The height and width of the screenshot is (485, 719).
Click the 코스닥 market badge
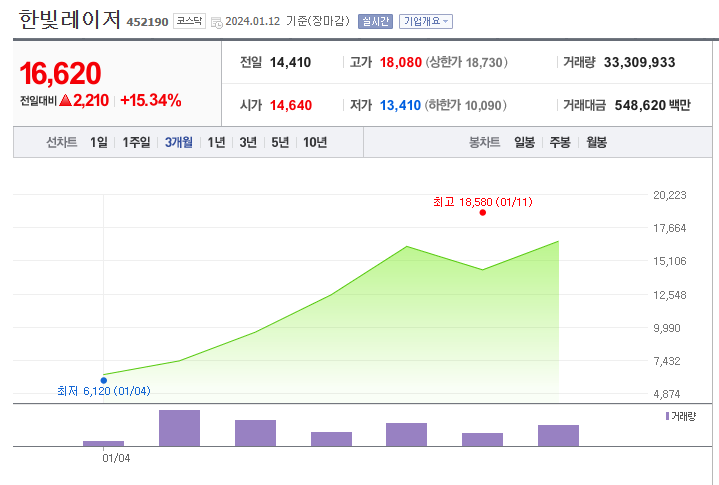(189, 21)
